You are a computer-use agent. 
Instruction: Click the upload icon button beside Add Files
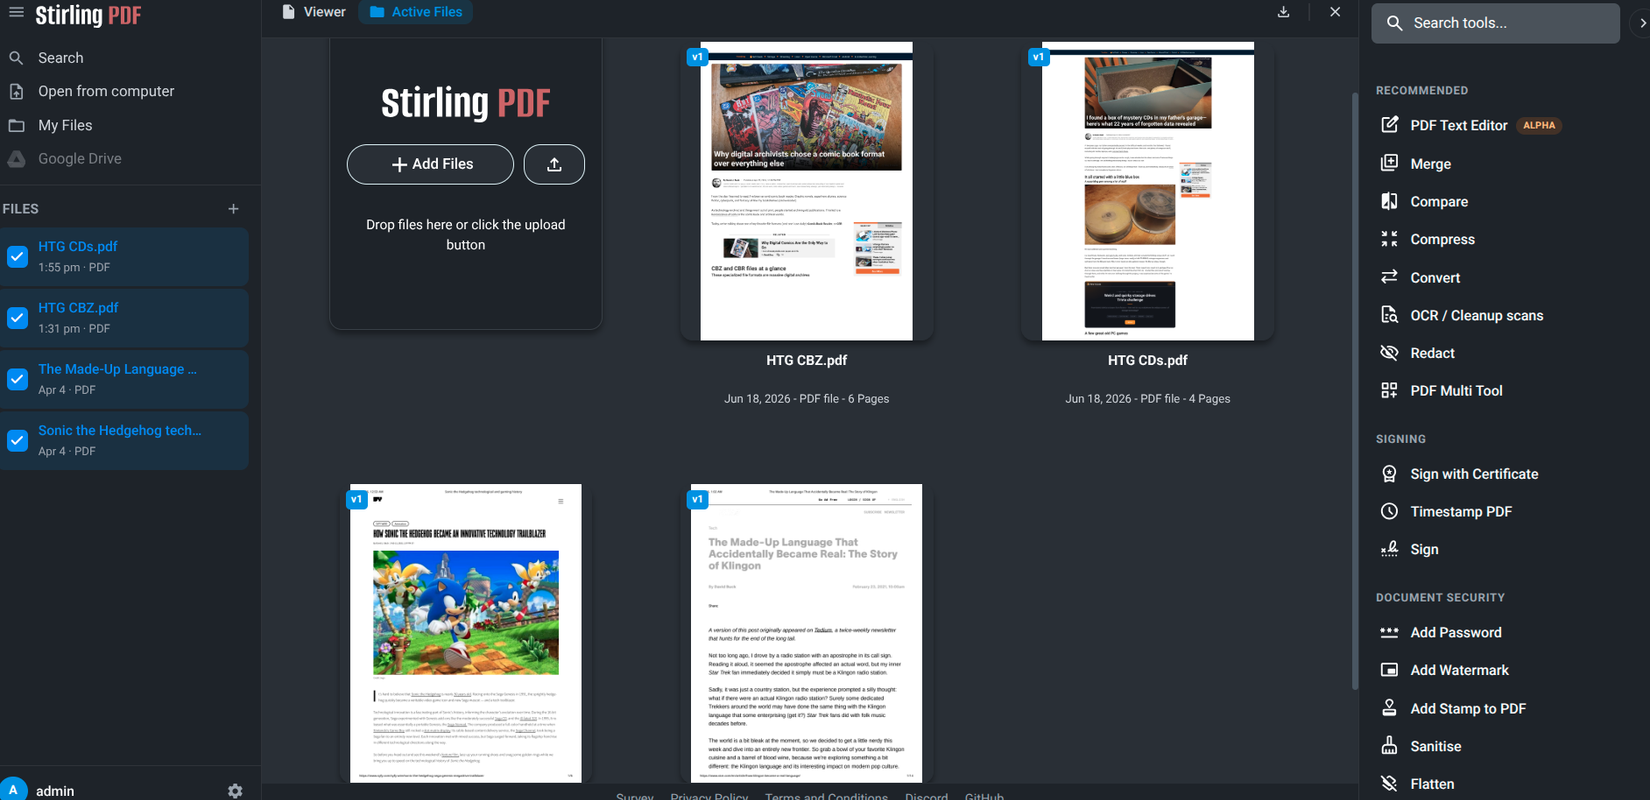(554, 164)
